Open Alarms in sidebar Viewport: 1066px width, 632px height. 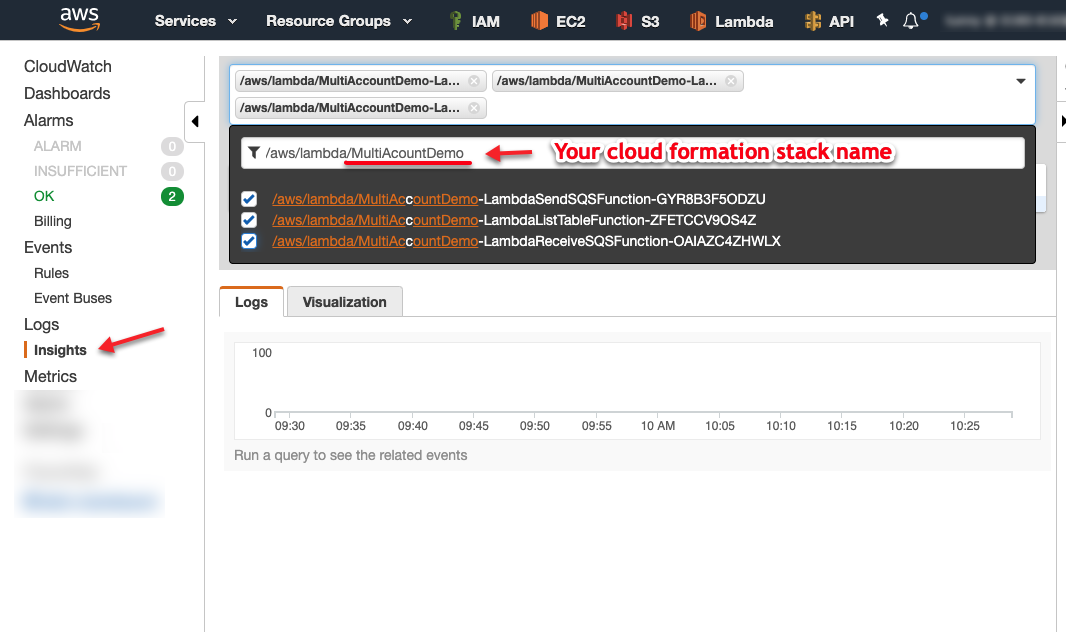click(x=48, y=121)
